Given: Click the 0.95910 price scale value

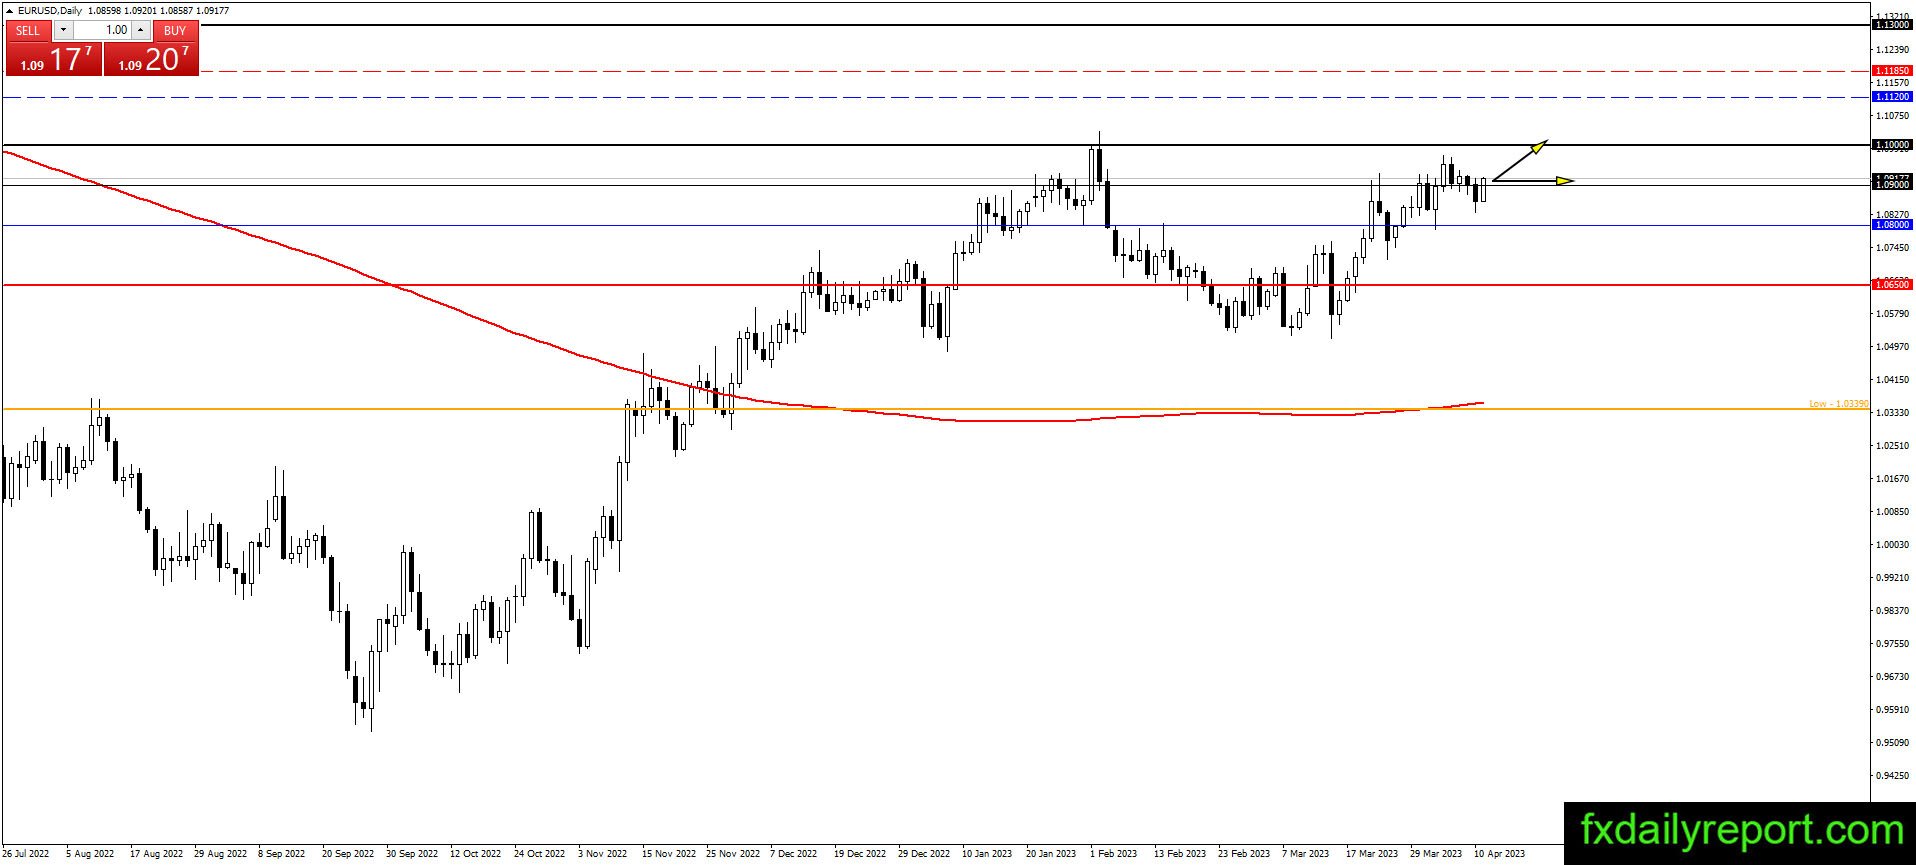Looking at the screenshot, I should point(1893,710).
